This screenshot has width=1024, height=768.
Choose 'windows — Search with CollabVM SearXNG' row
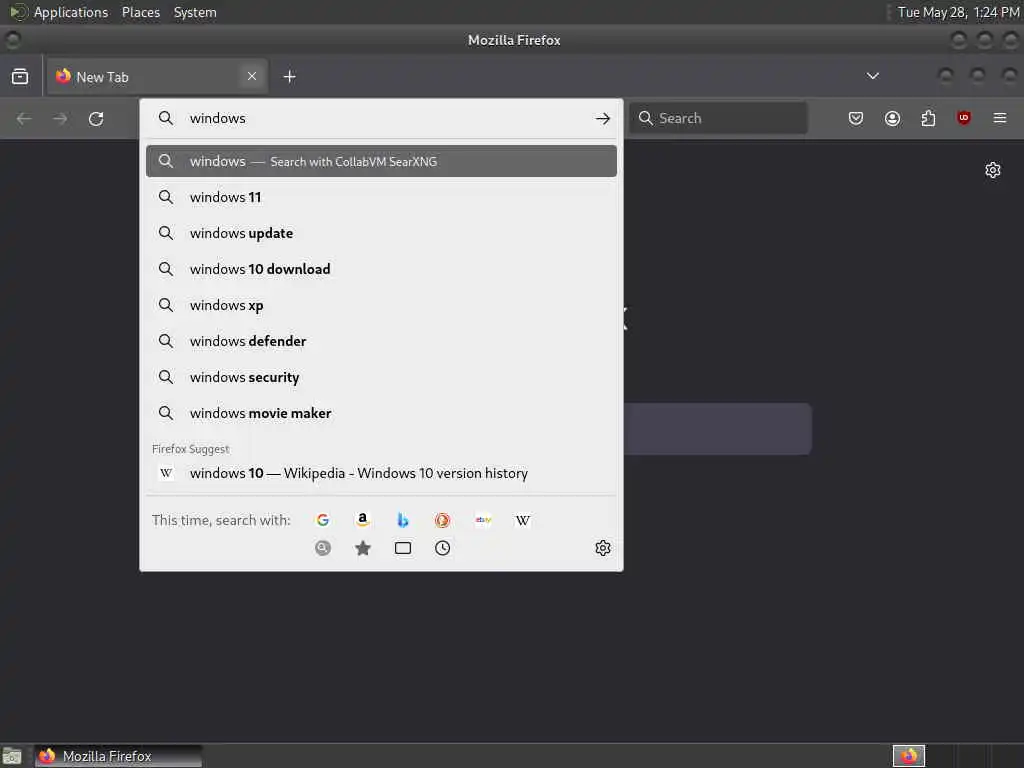[381, 161]
